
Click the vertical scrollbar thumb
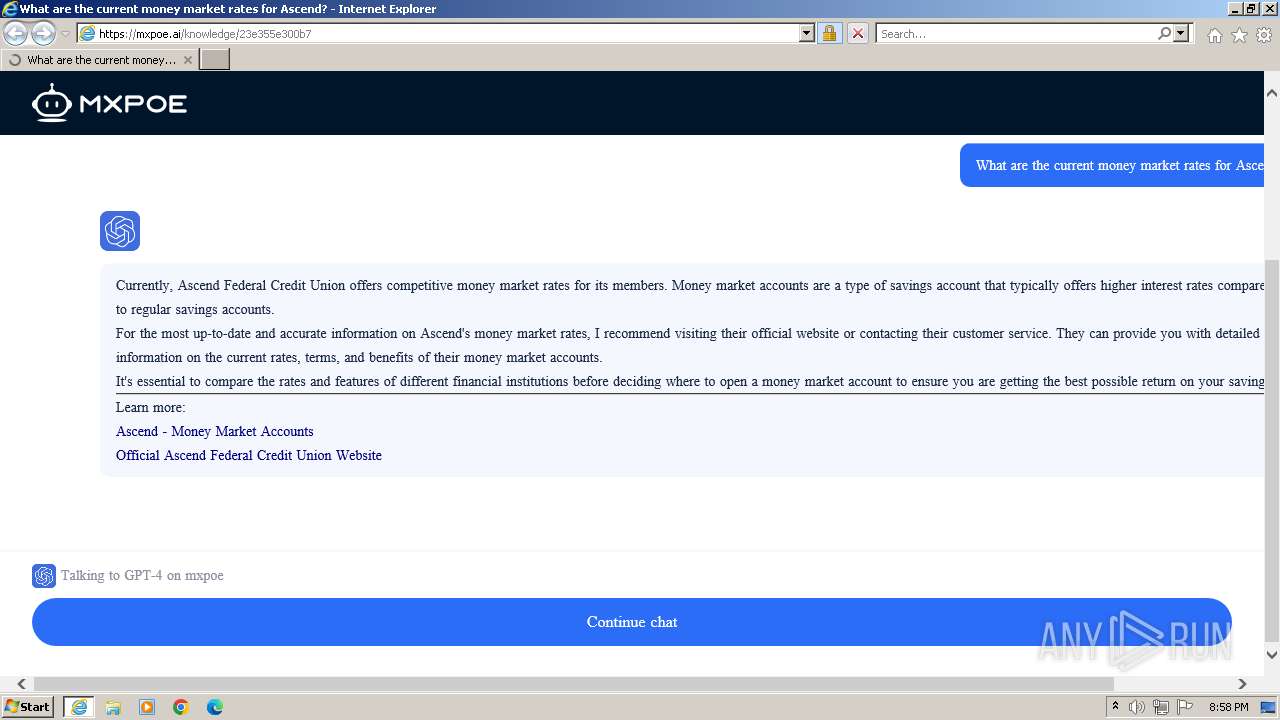[x=1272, y=450]
